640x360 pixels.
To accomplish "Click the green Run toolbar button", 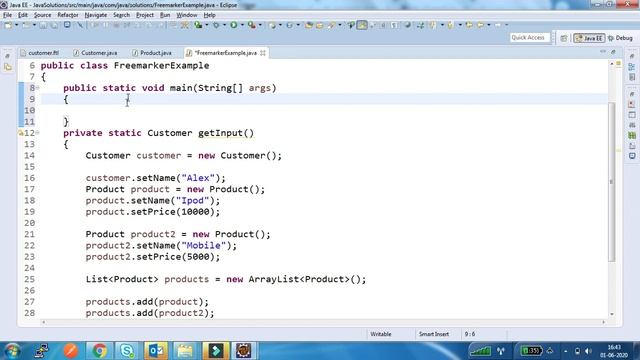I will click(x=233, y=25).
